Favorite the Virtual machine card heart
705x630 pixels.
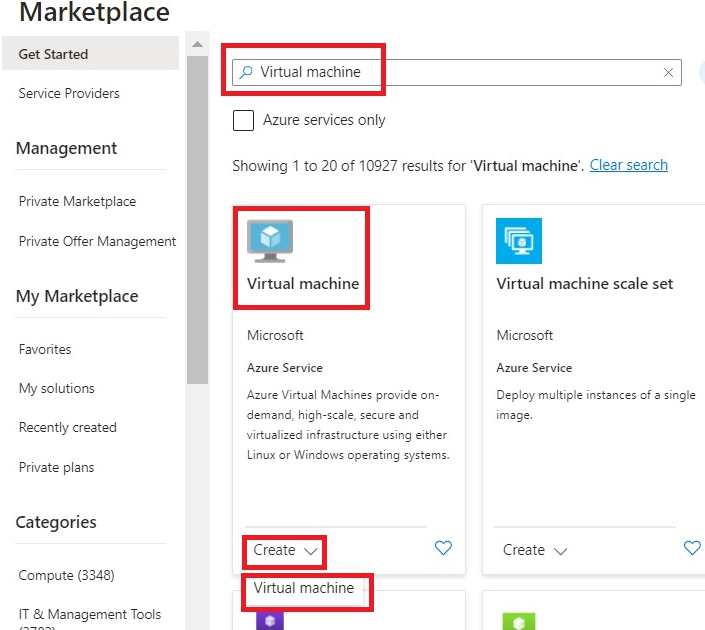(x=443, y=548)
